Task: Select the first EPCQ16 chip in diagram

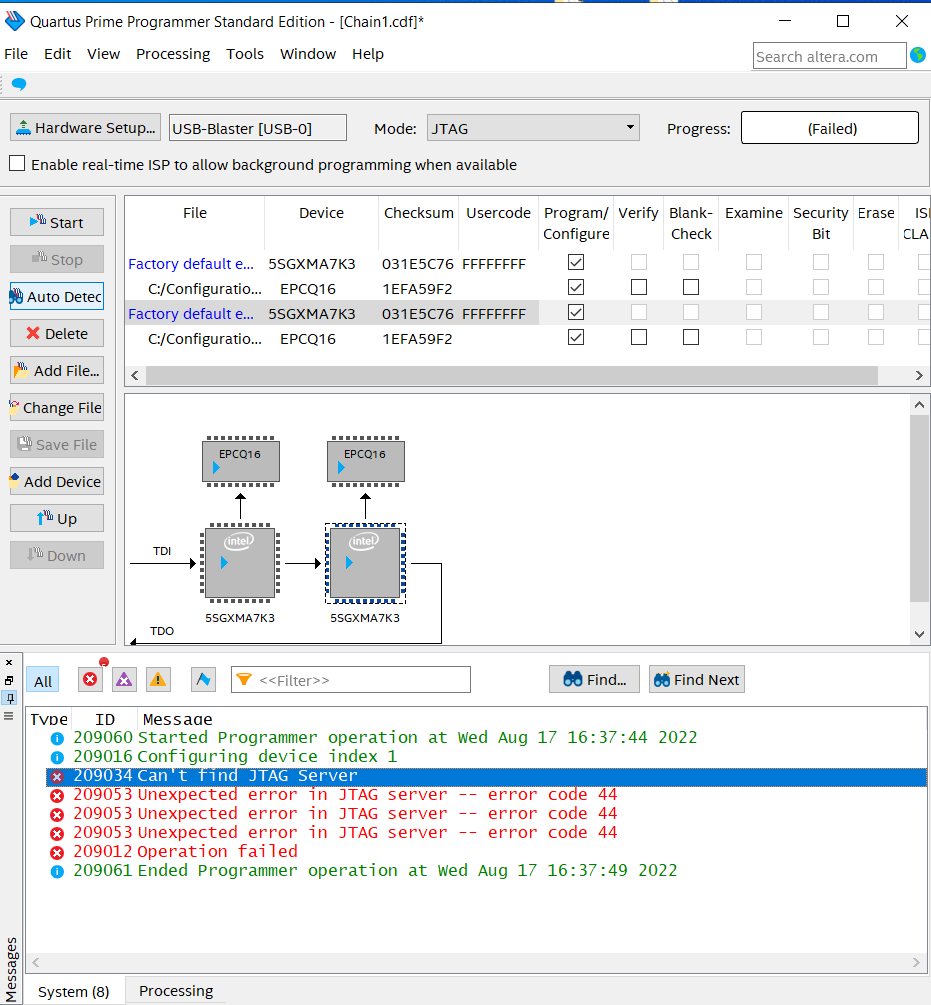Action: [240, 462]
